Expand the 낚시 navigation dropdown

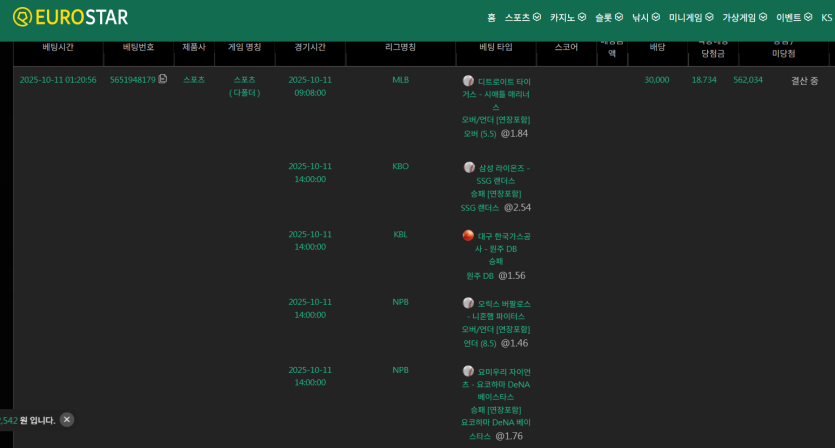pos(645,18)
